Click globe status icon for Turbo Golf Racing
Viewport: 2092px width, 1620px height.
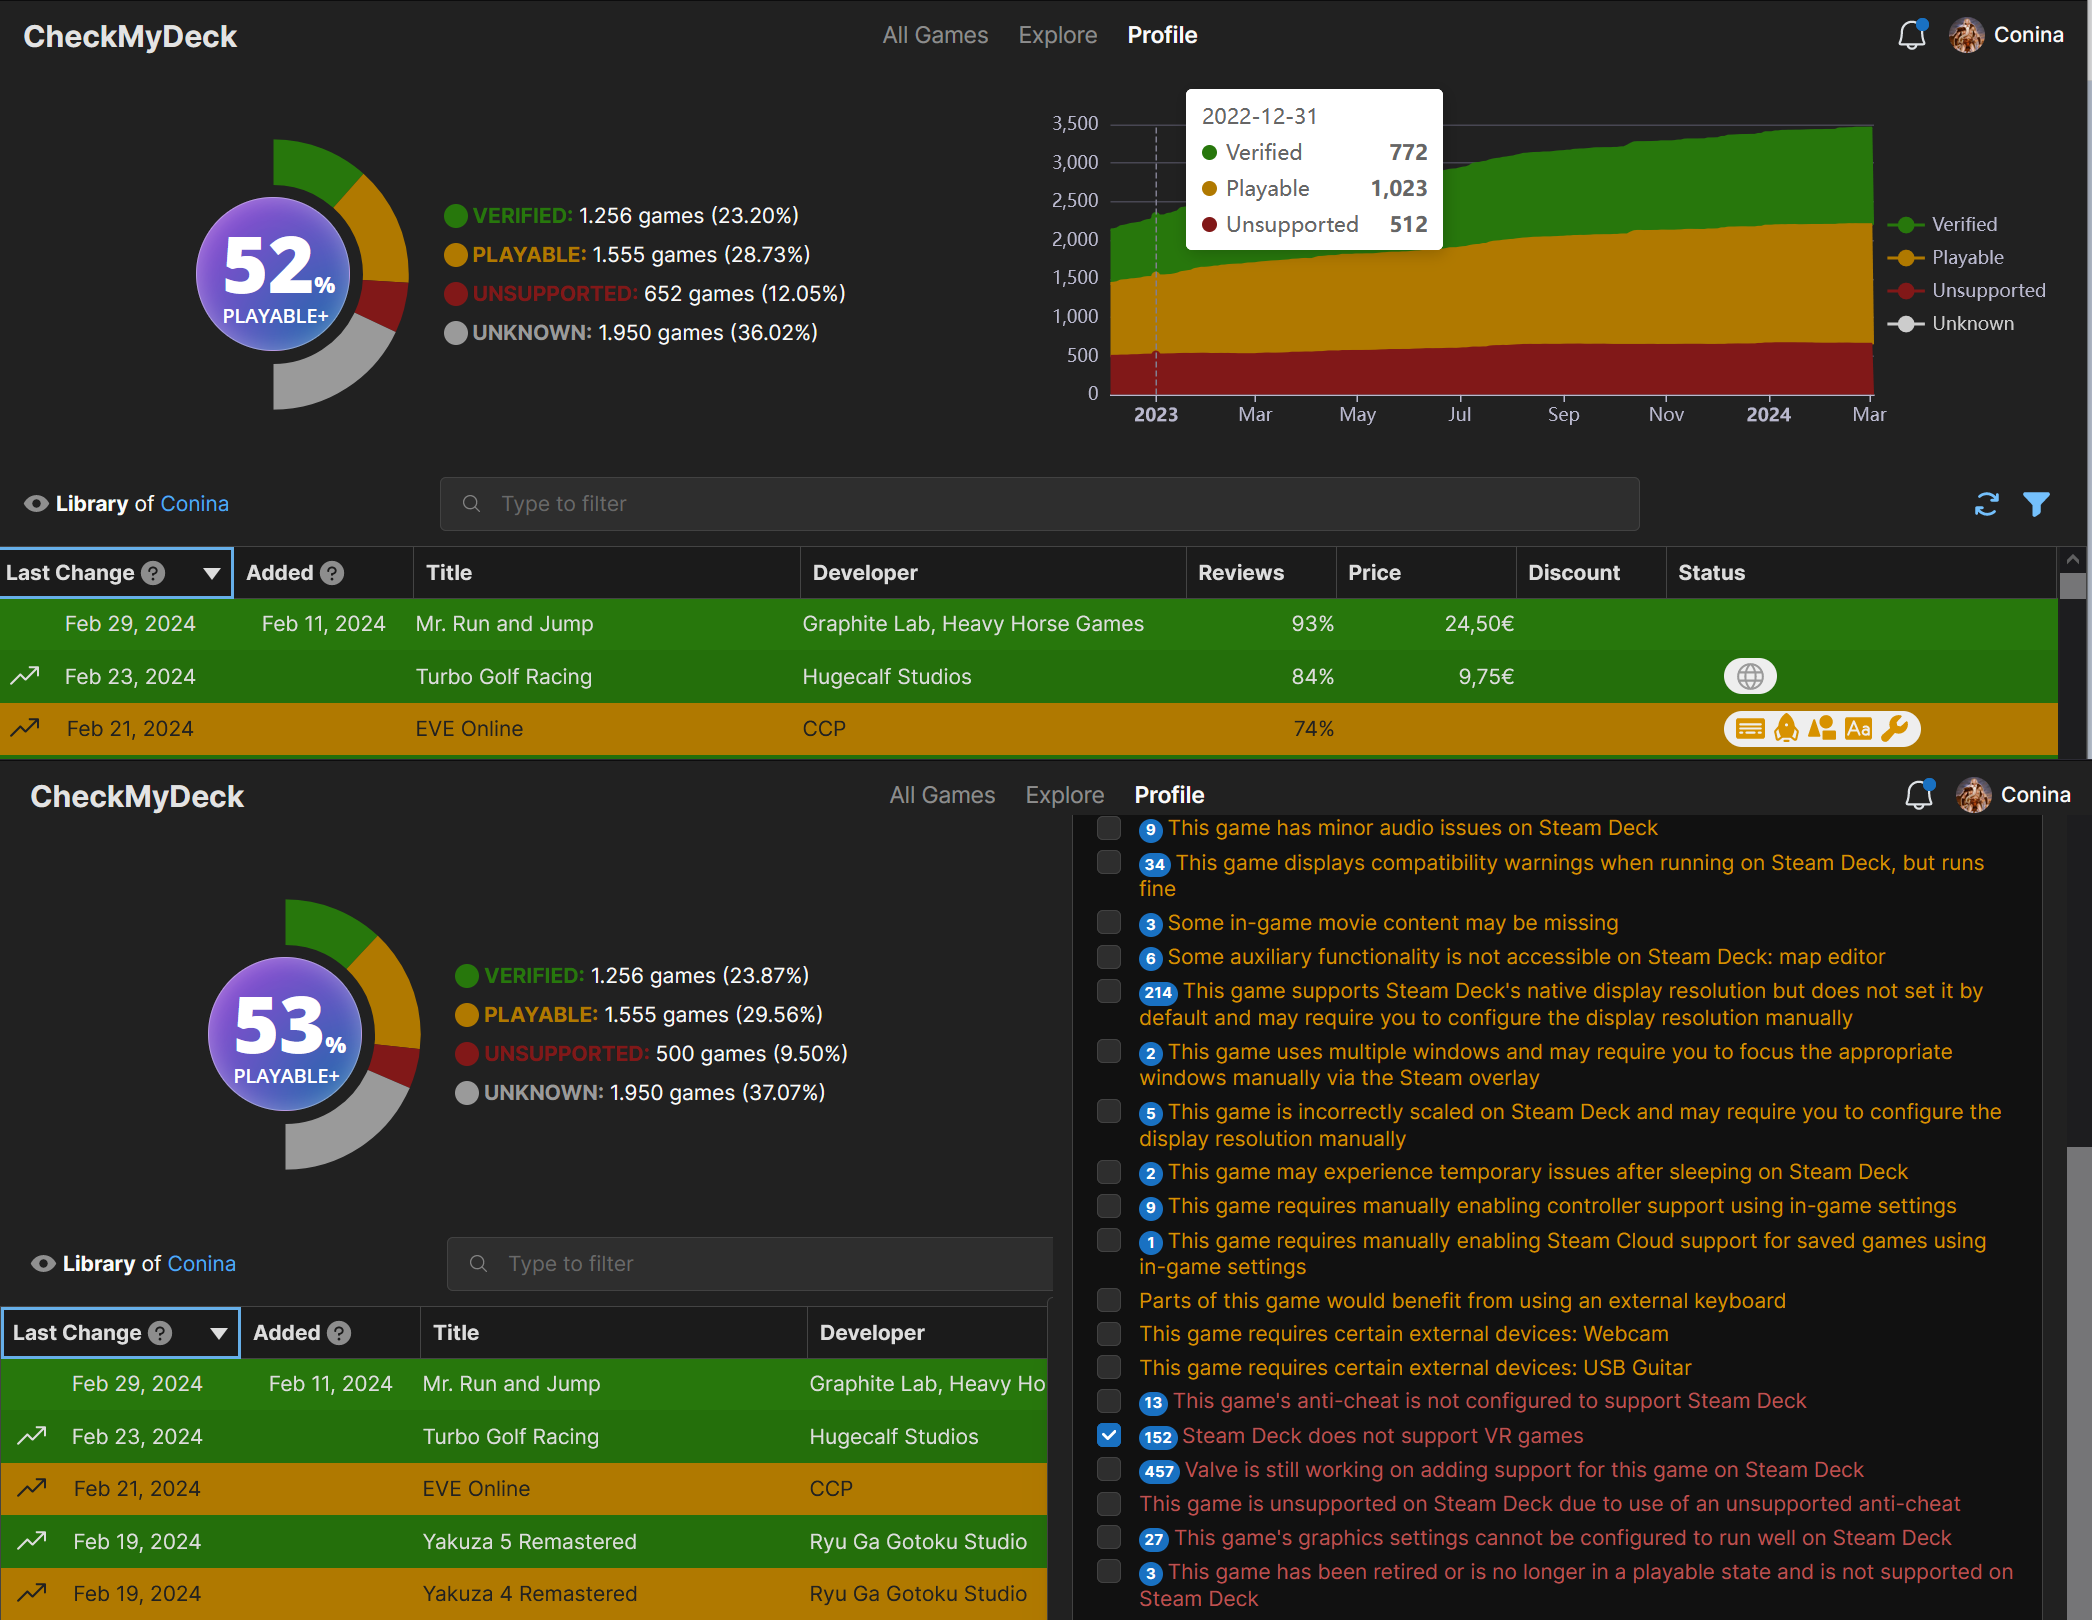pos(1749,677)
